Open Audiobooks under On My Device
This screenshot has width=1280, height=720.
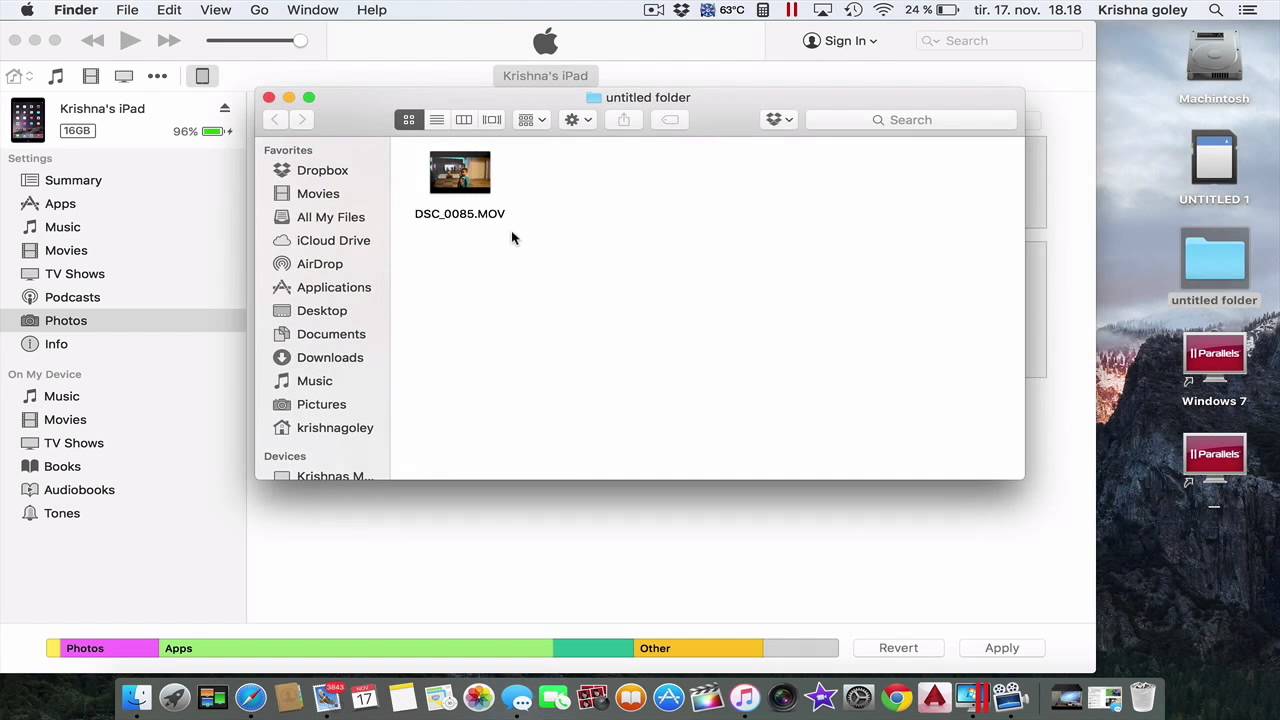79,490
